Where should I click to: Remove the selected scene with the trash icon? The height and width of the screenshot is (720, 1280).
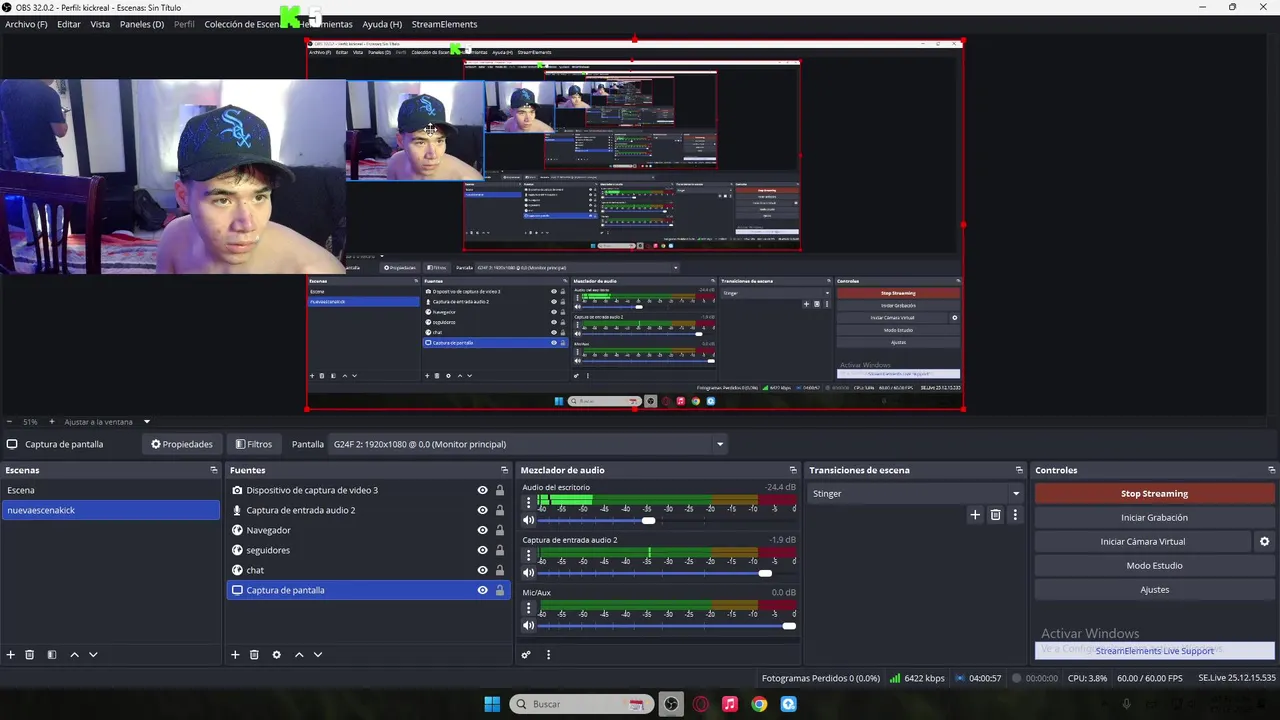30,655
